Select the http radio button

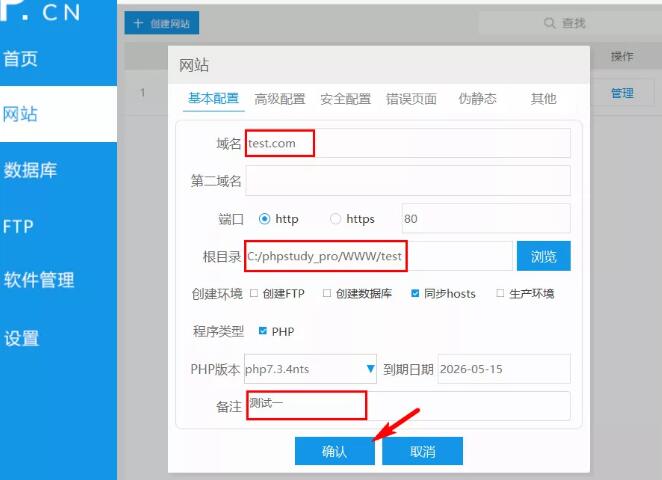(x=264, y=219)
